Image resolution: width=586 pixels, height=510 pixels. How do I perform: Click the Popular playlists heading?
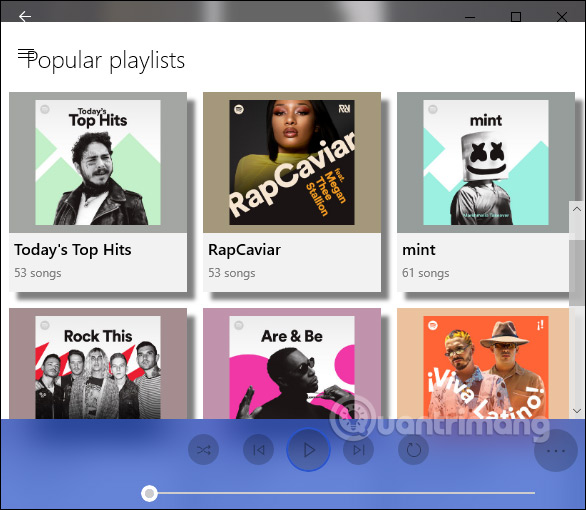click(105, 61)
